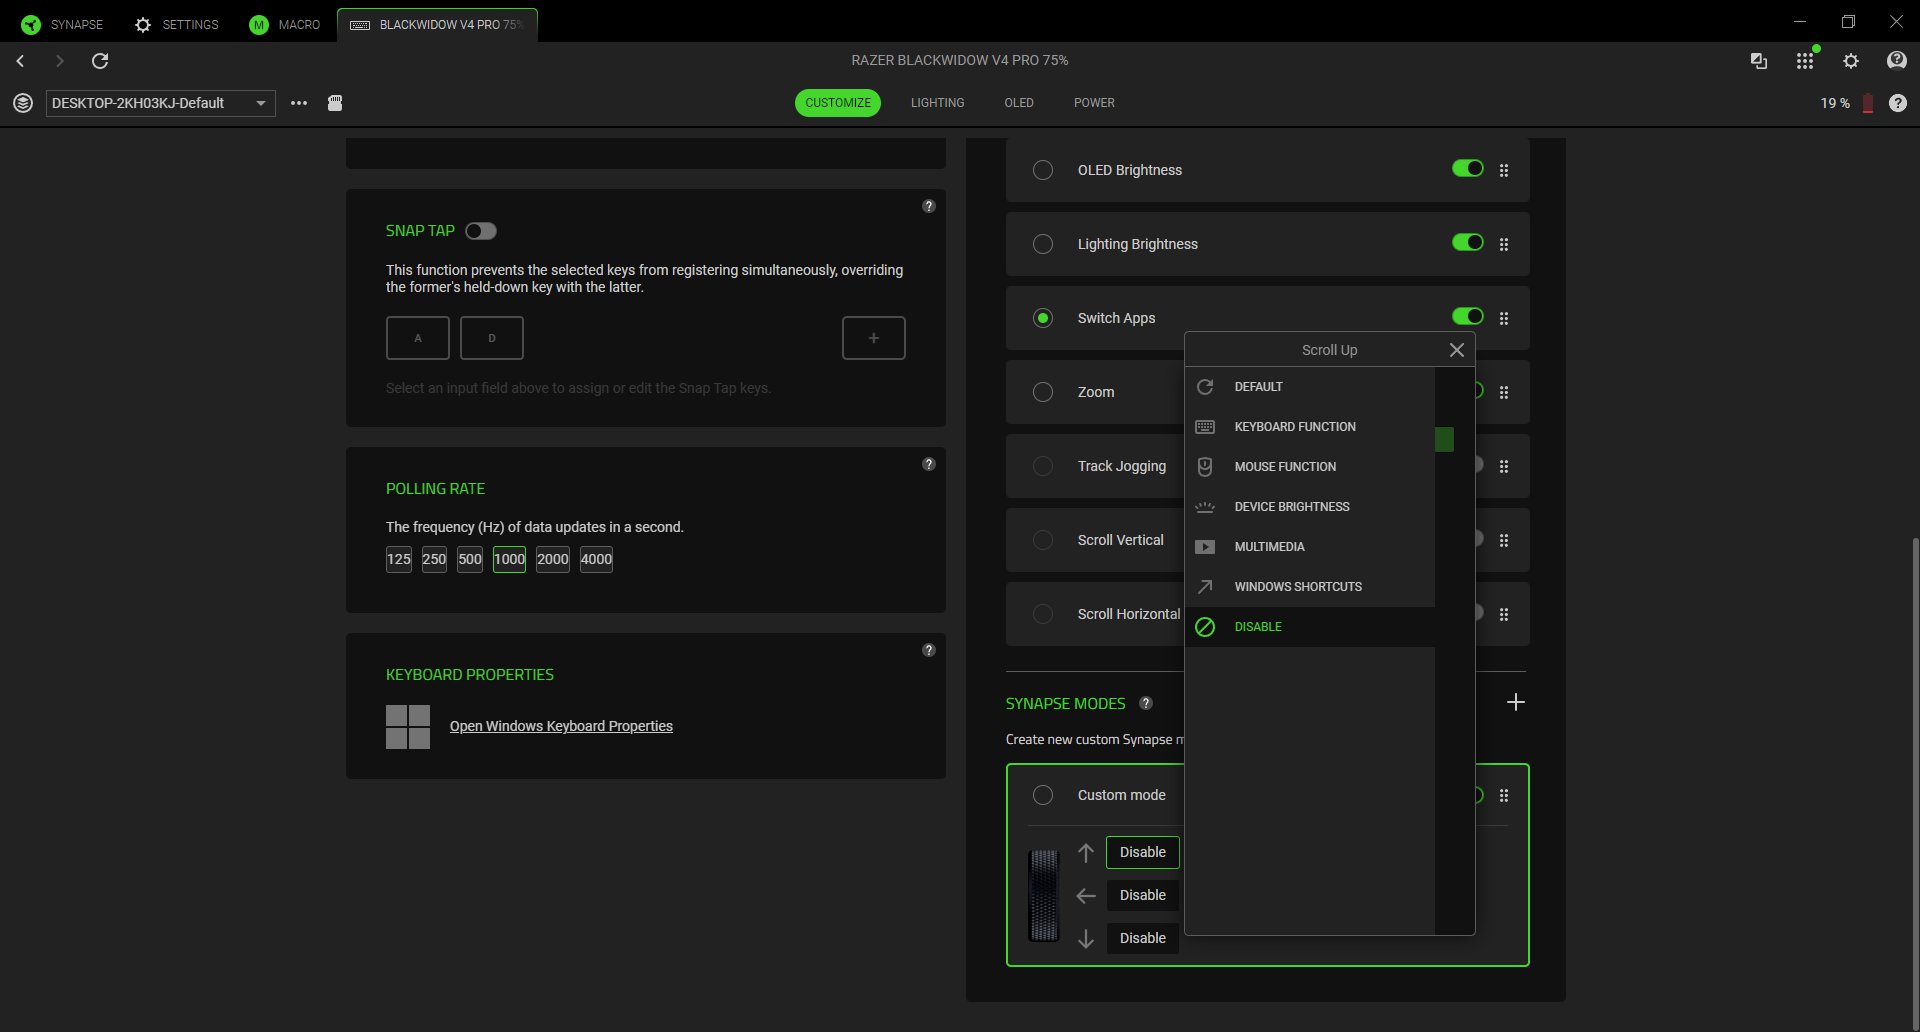
Task: Turn off the Lighting Brightness toggle
Action: [x=1467, y=243]
